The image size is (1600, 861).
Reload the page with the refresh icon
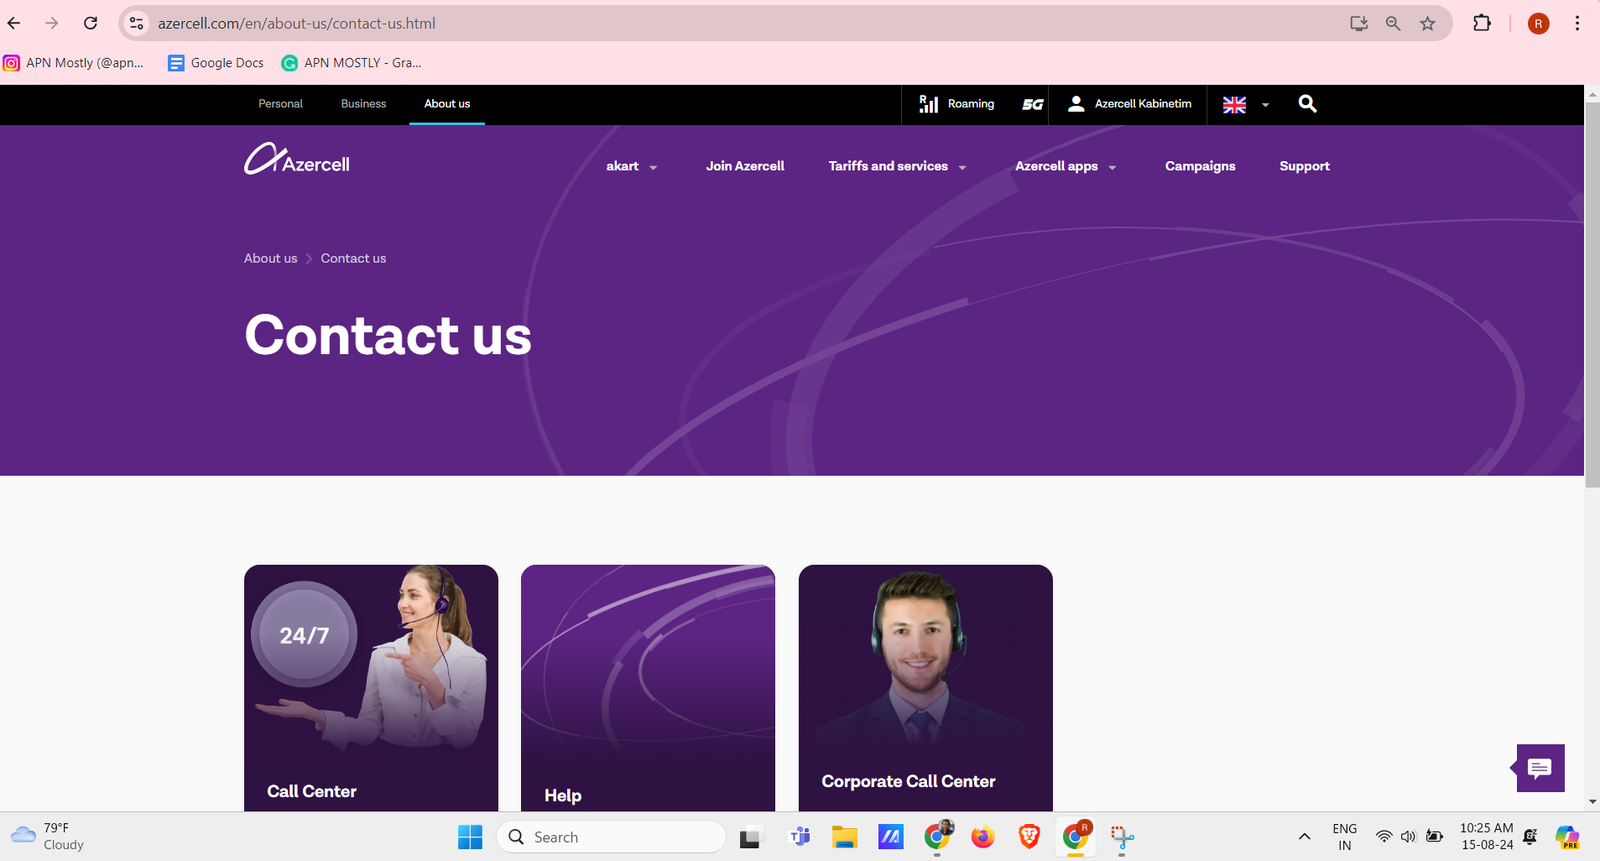pyautogui.click(x=90, y=23)
